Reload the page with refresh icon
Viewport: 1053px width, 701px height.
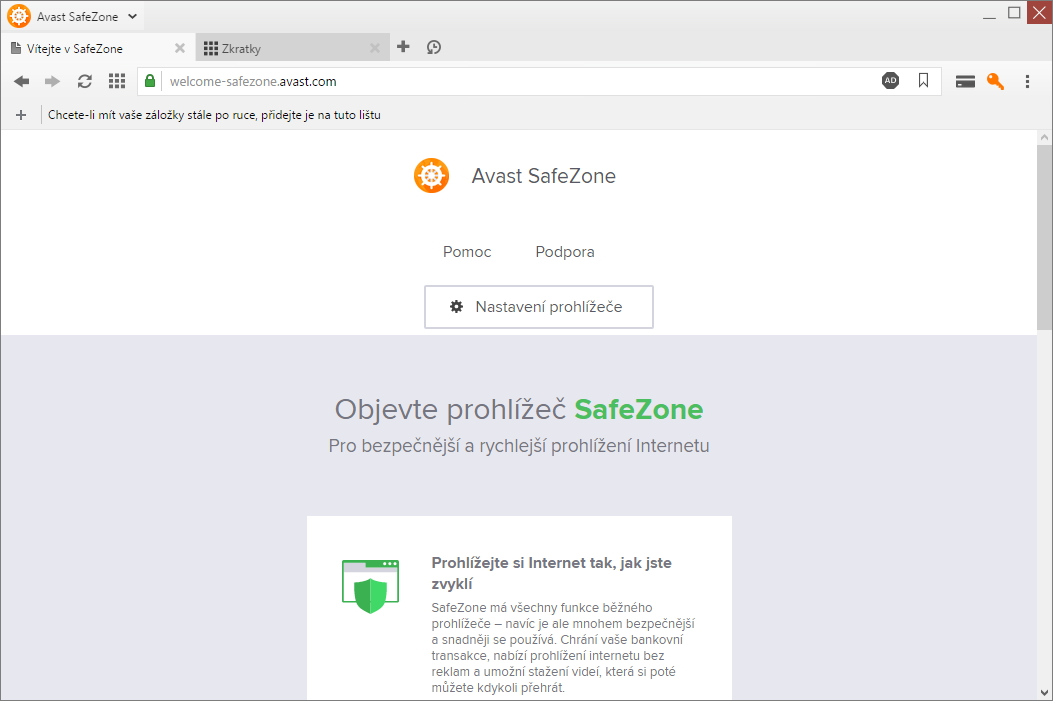[85, 81]
